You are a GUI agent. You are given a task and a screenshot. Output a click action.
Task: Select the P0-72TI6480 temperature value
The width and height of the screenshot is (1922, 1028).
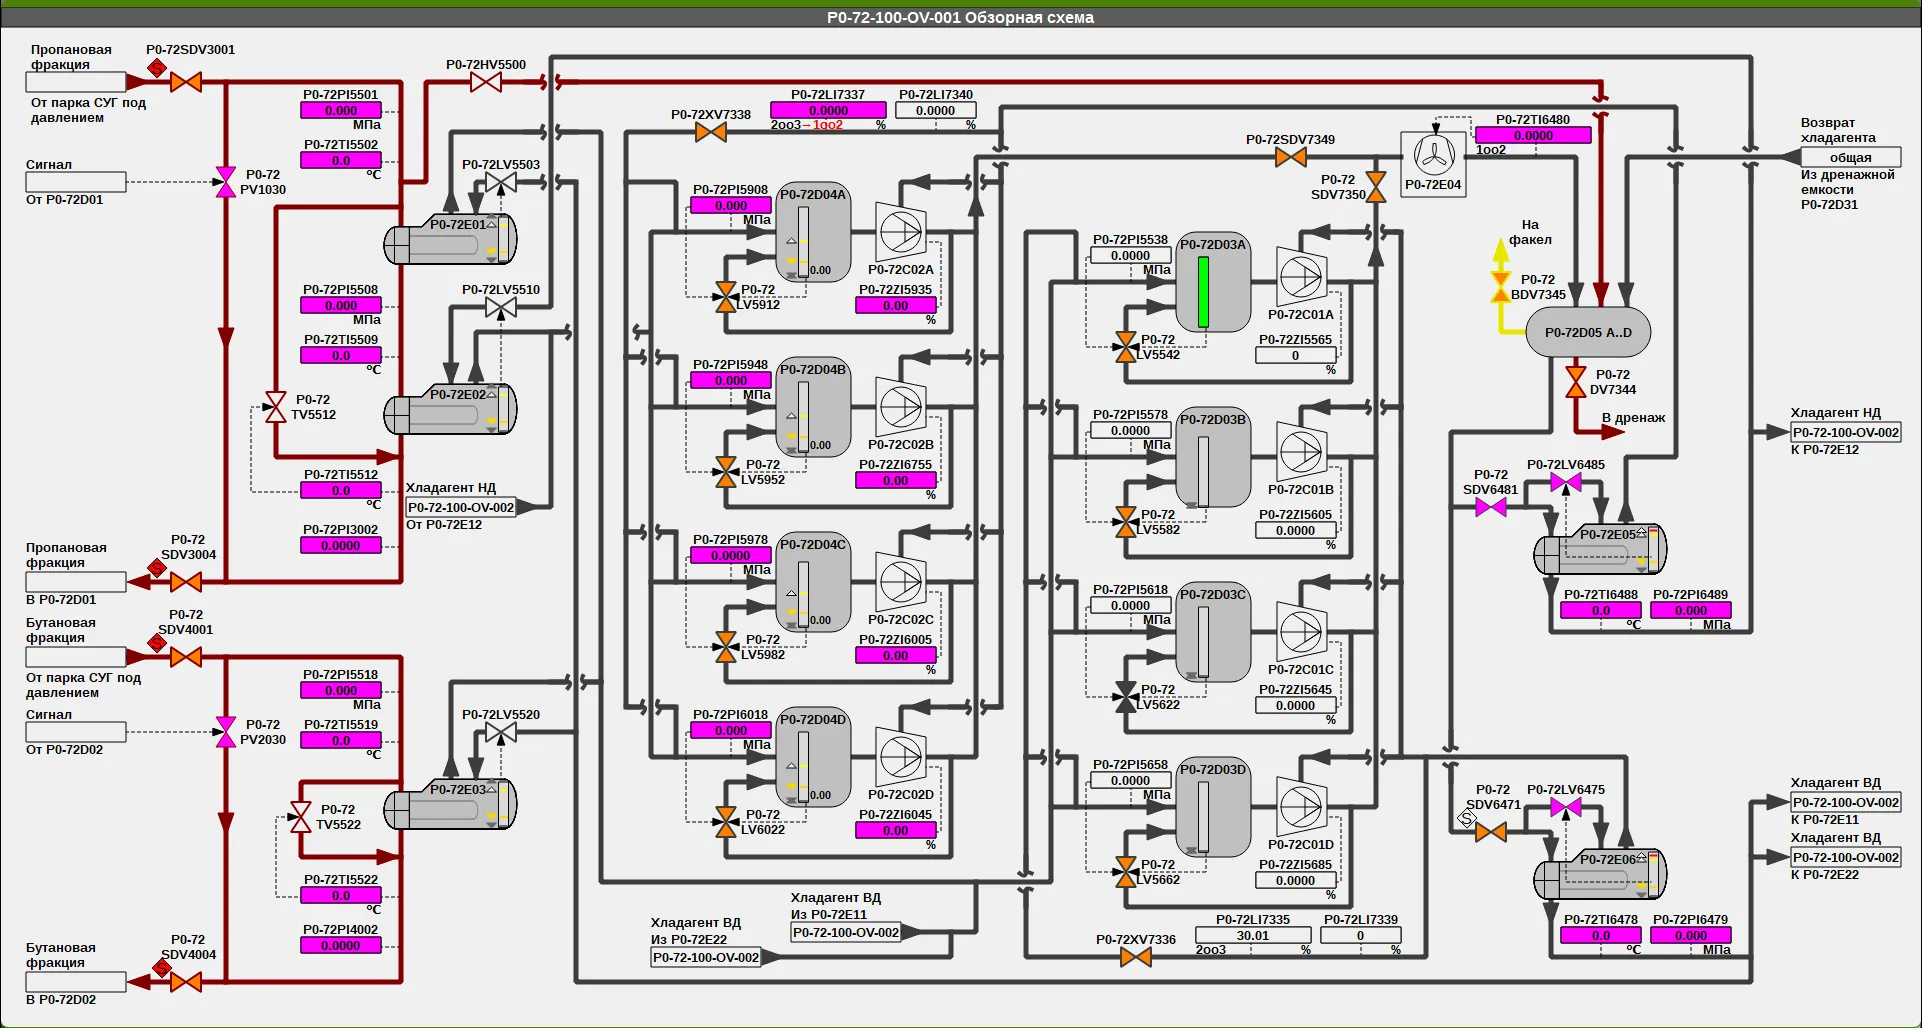(x=1533, y=135)
